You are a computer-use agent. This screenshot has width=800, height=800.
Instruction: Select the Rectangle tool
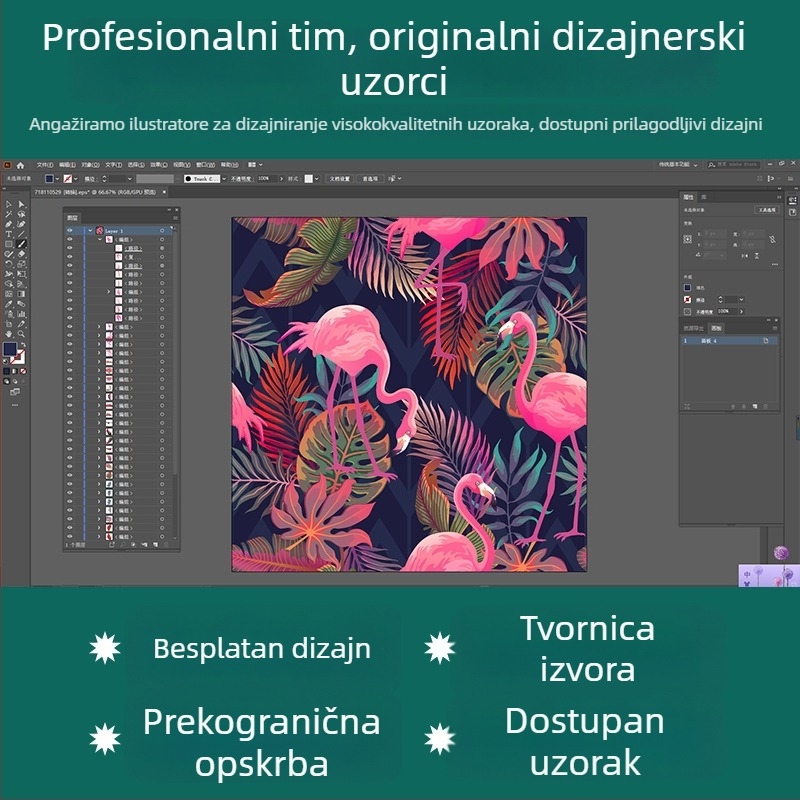point(8,244)
